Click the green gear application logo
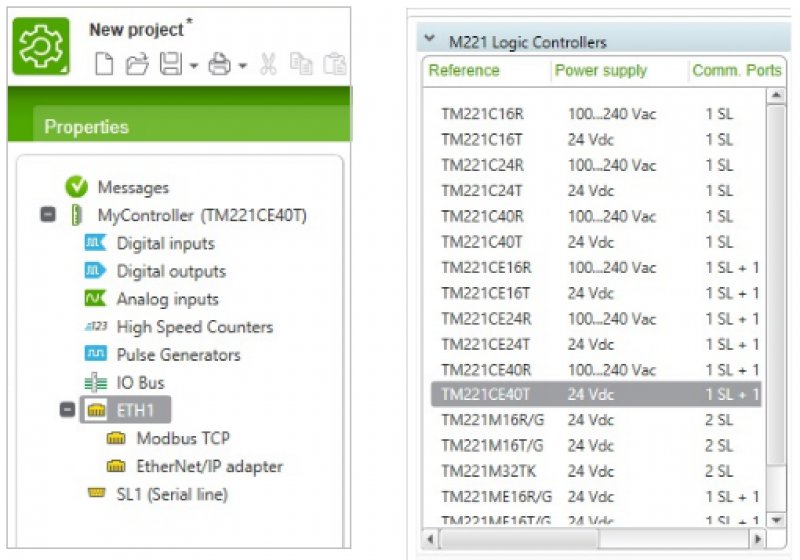This screenshot has height=560, width=800. point(41,46)
